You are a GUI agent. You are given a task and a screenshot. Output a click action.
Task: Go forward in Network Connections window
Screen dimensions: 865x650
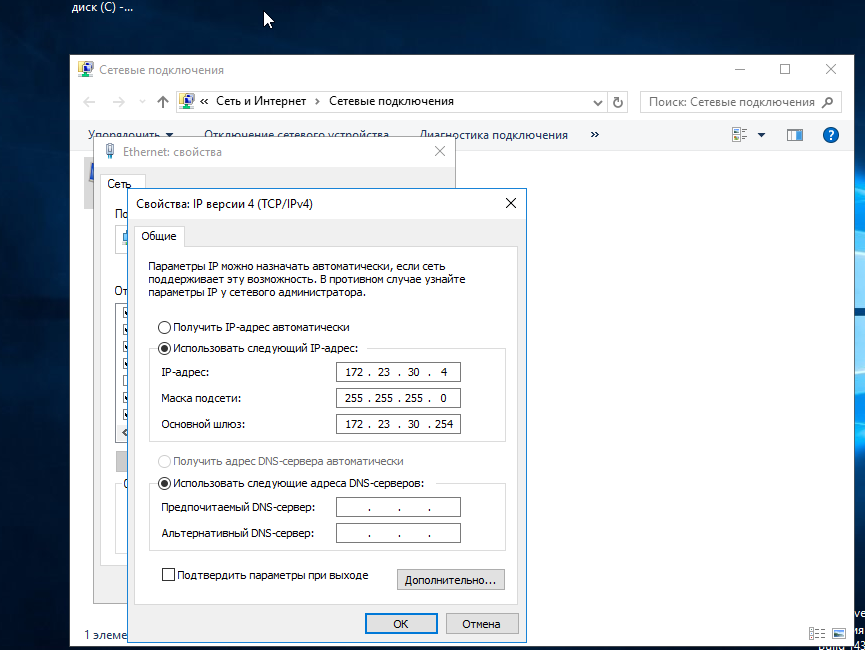(x=119, y=102)
